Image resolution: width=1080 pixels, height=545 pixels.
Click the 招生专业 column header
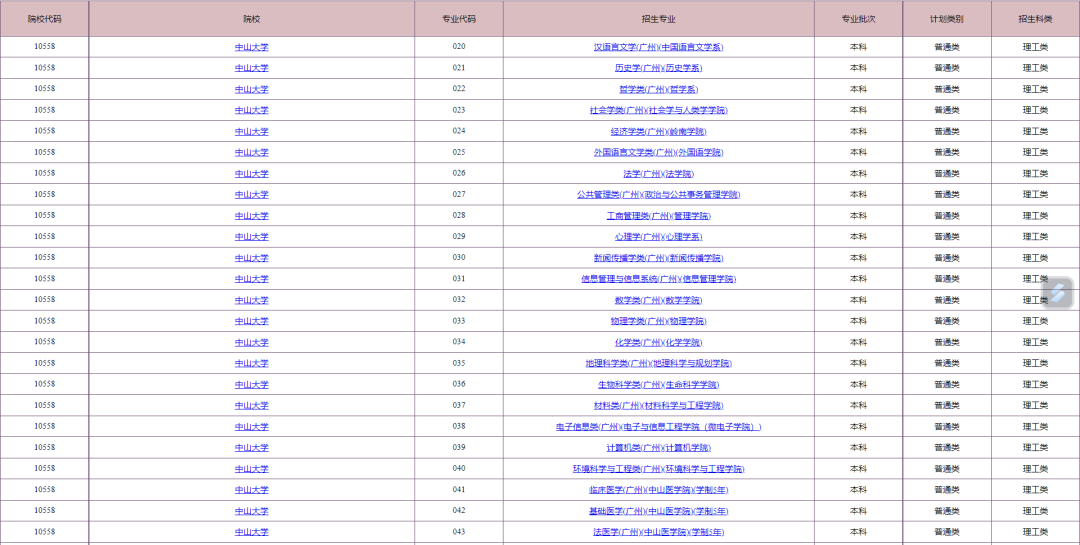coord(658,19)
